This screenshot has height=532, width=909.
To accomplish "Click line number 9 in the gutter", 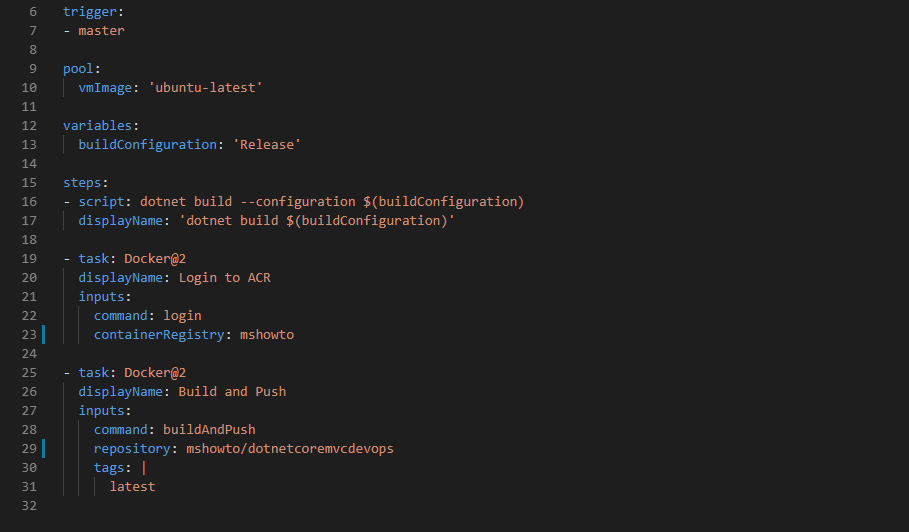I will click(x=32, y=68).
